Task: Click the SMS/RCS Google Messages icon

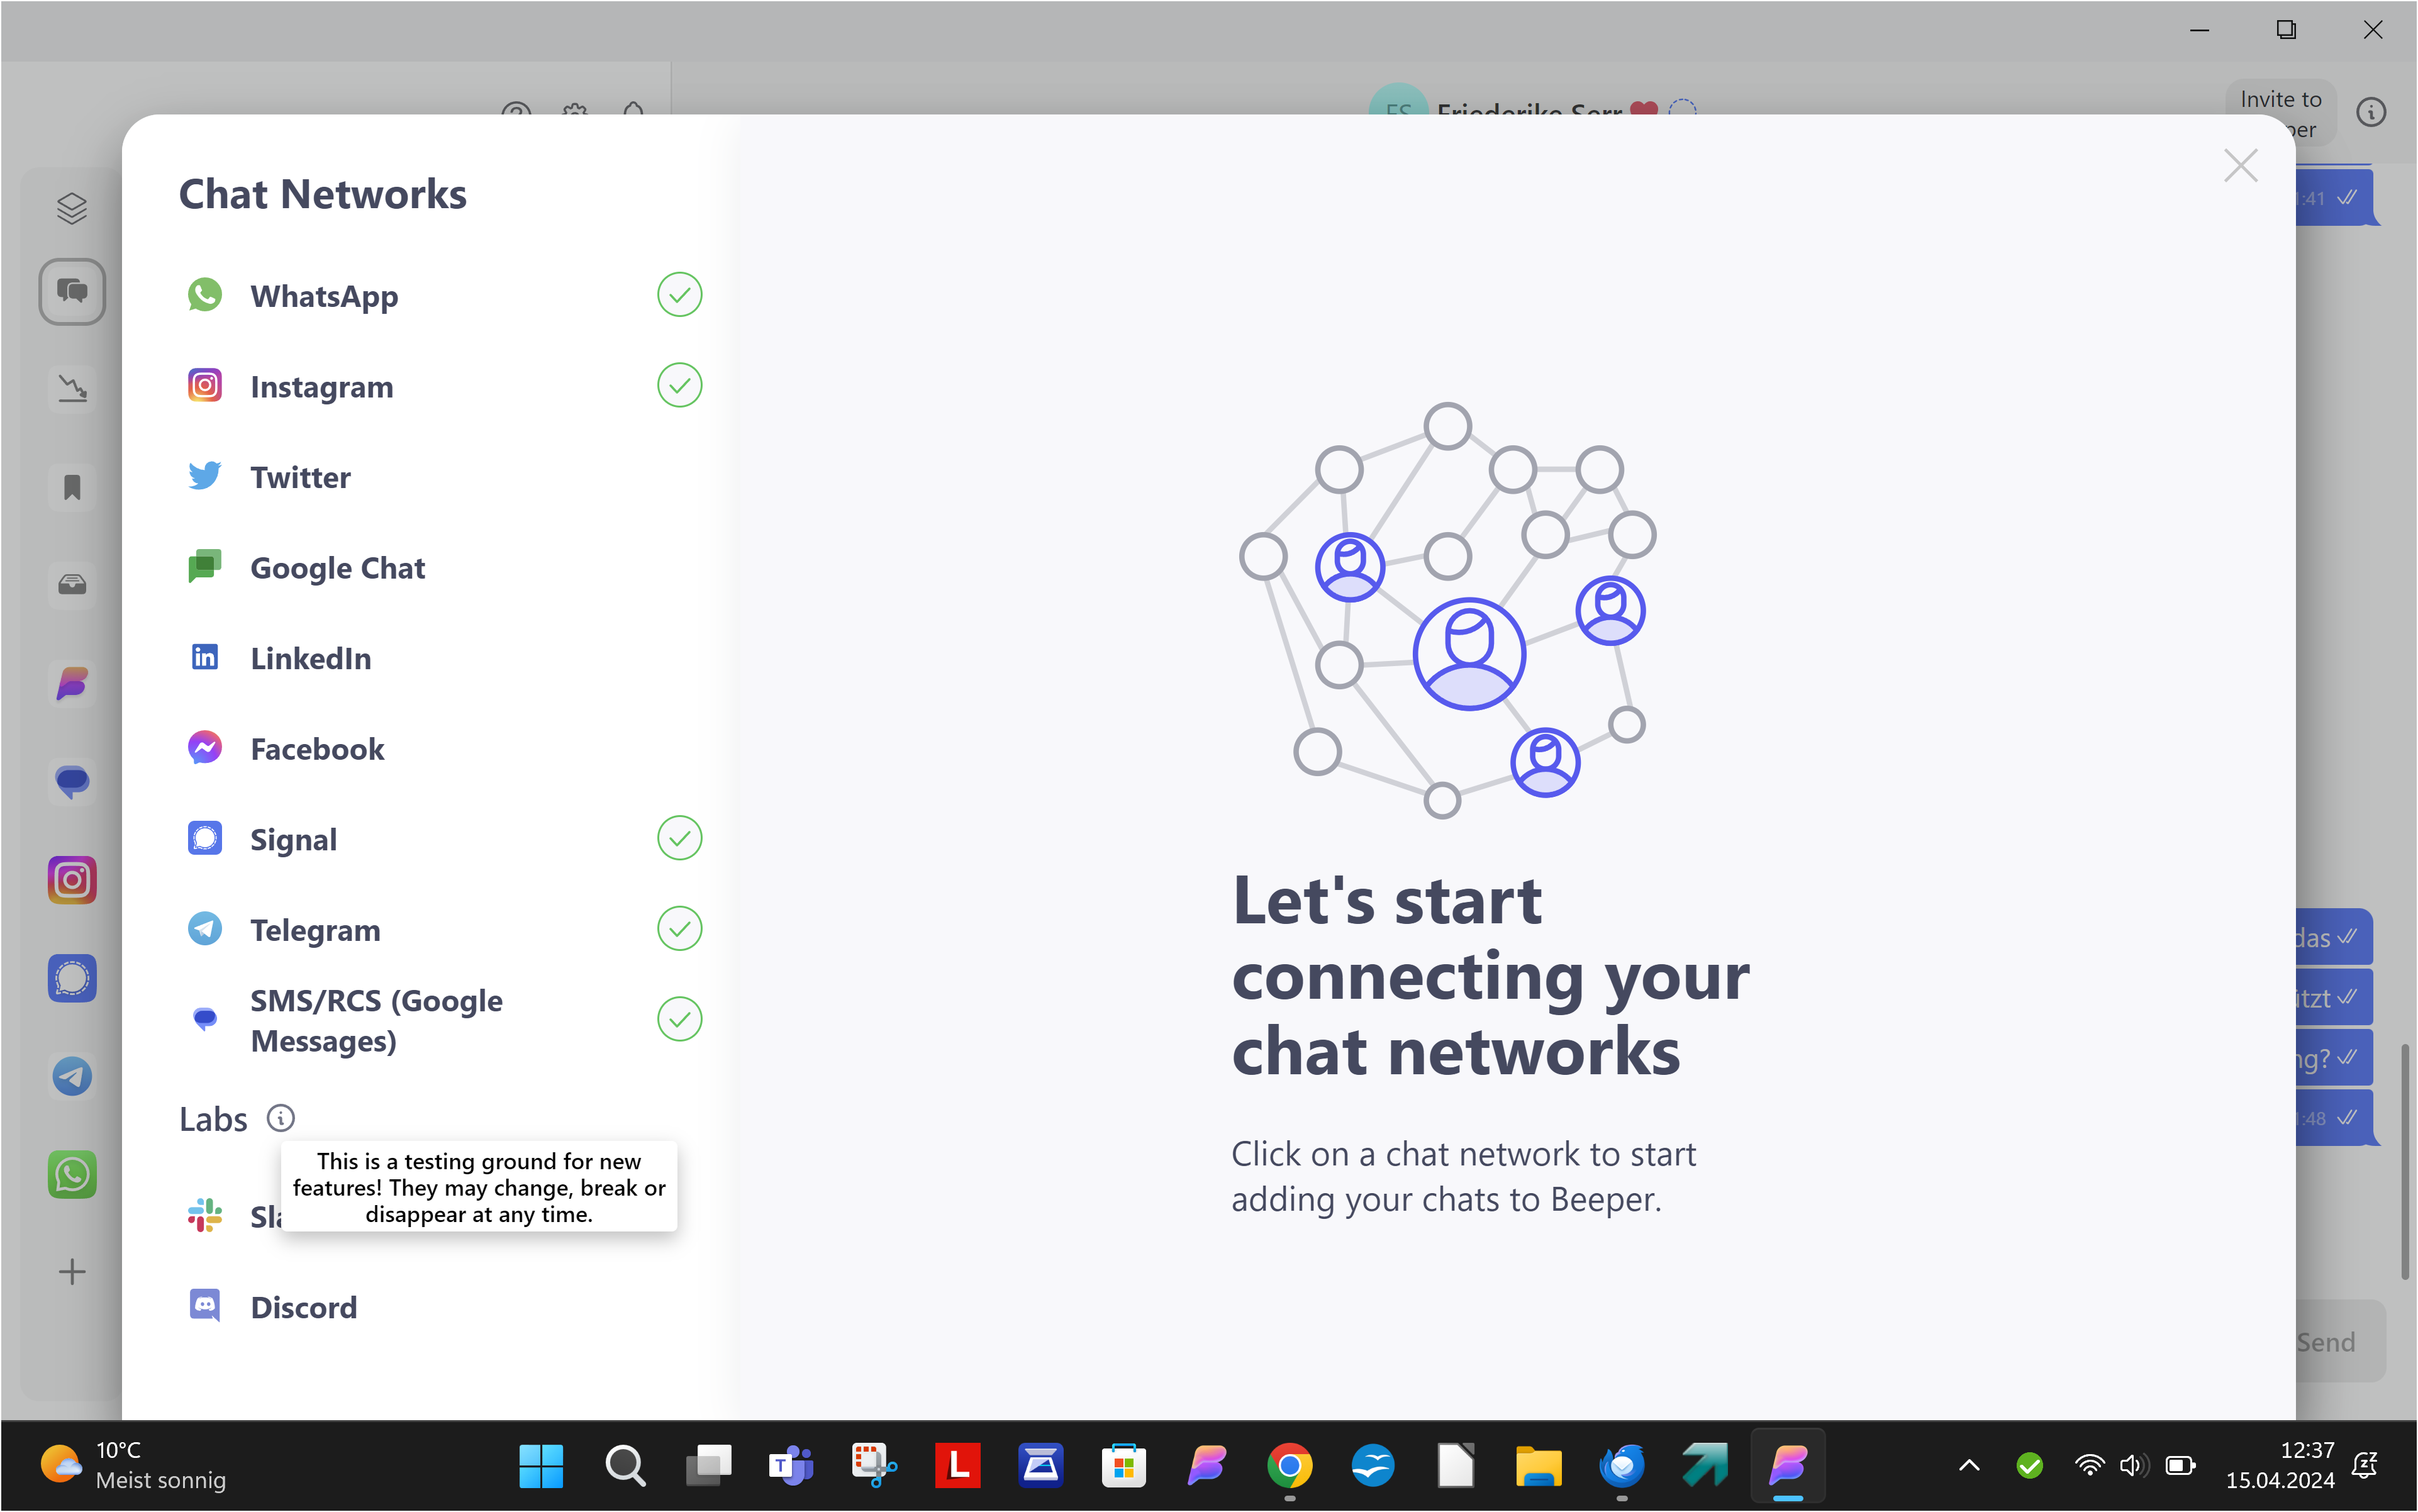Action: point(205,1019)
